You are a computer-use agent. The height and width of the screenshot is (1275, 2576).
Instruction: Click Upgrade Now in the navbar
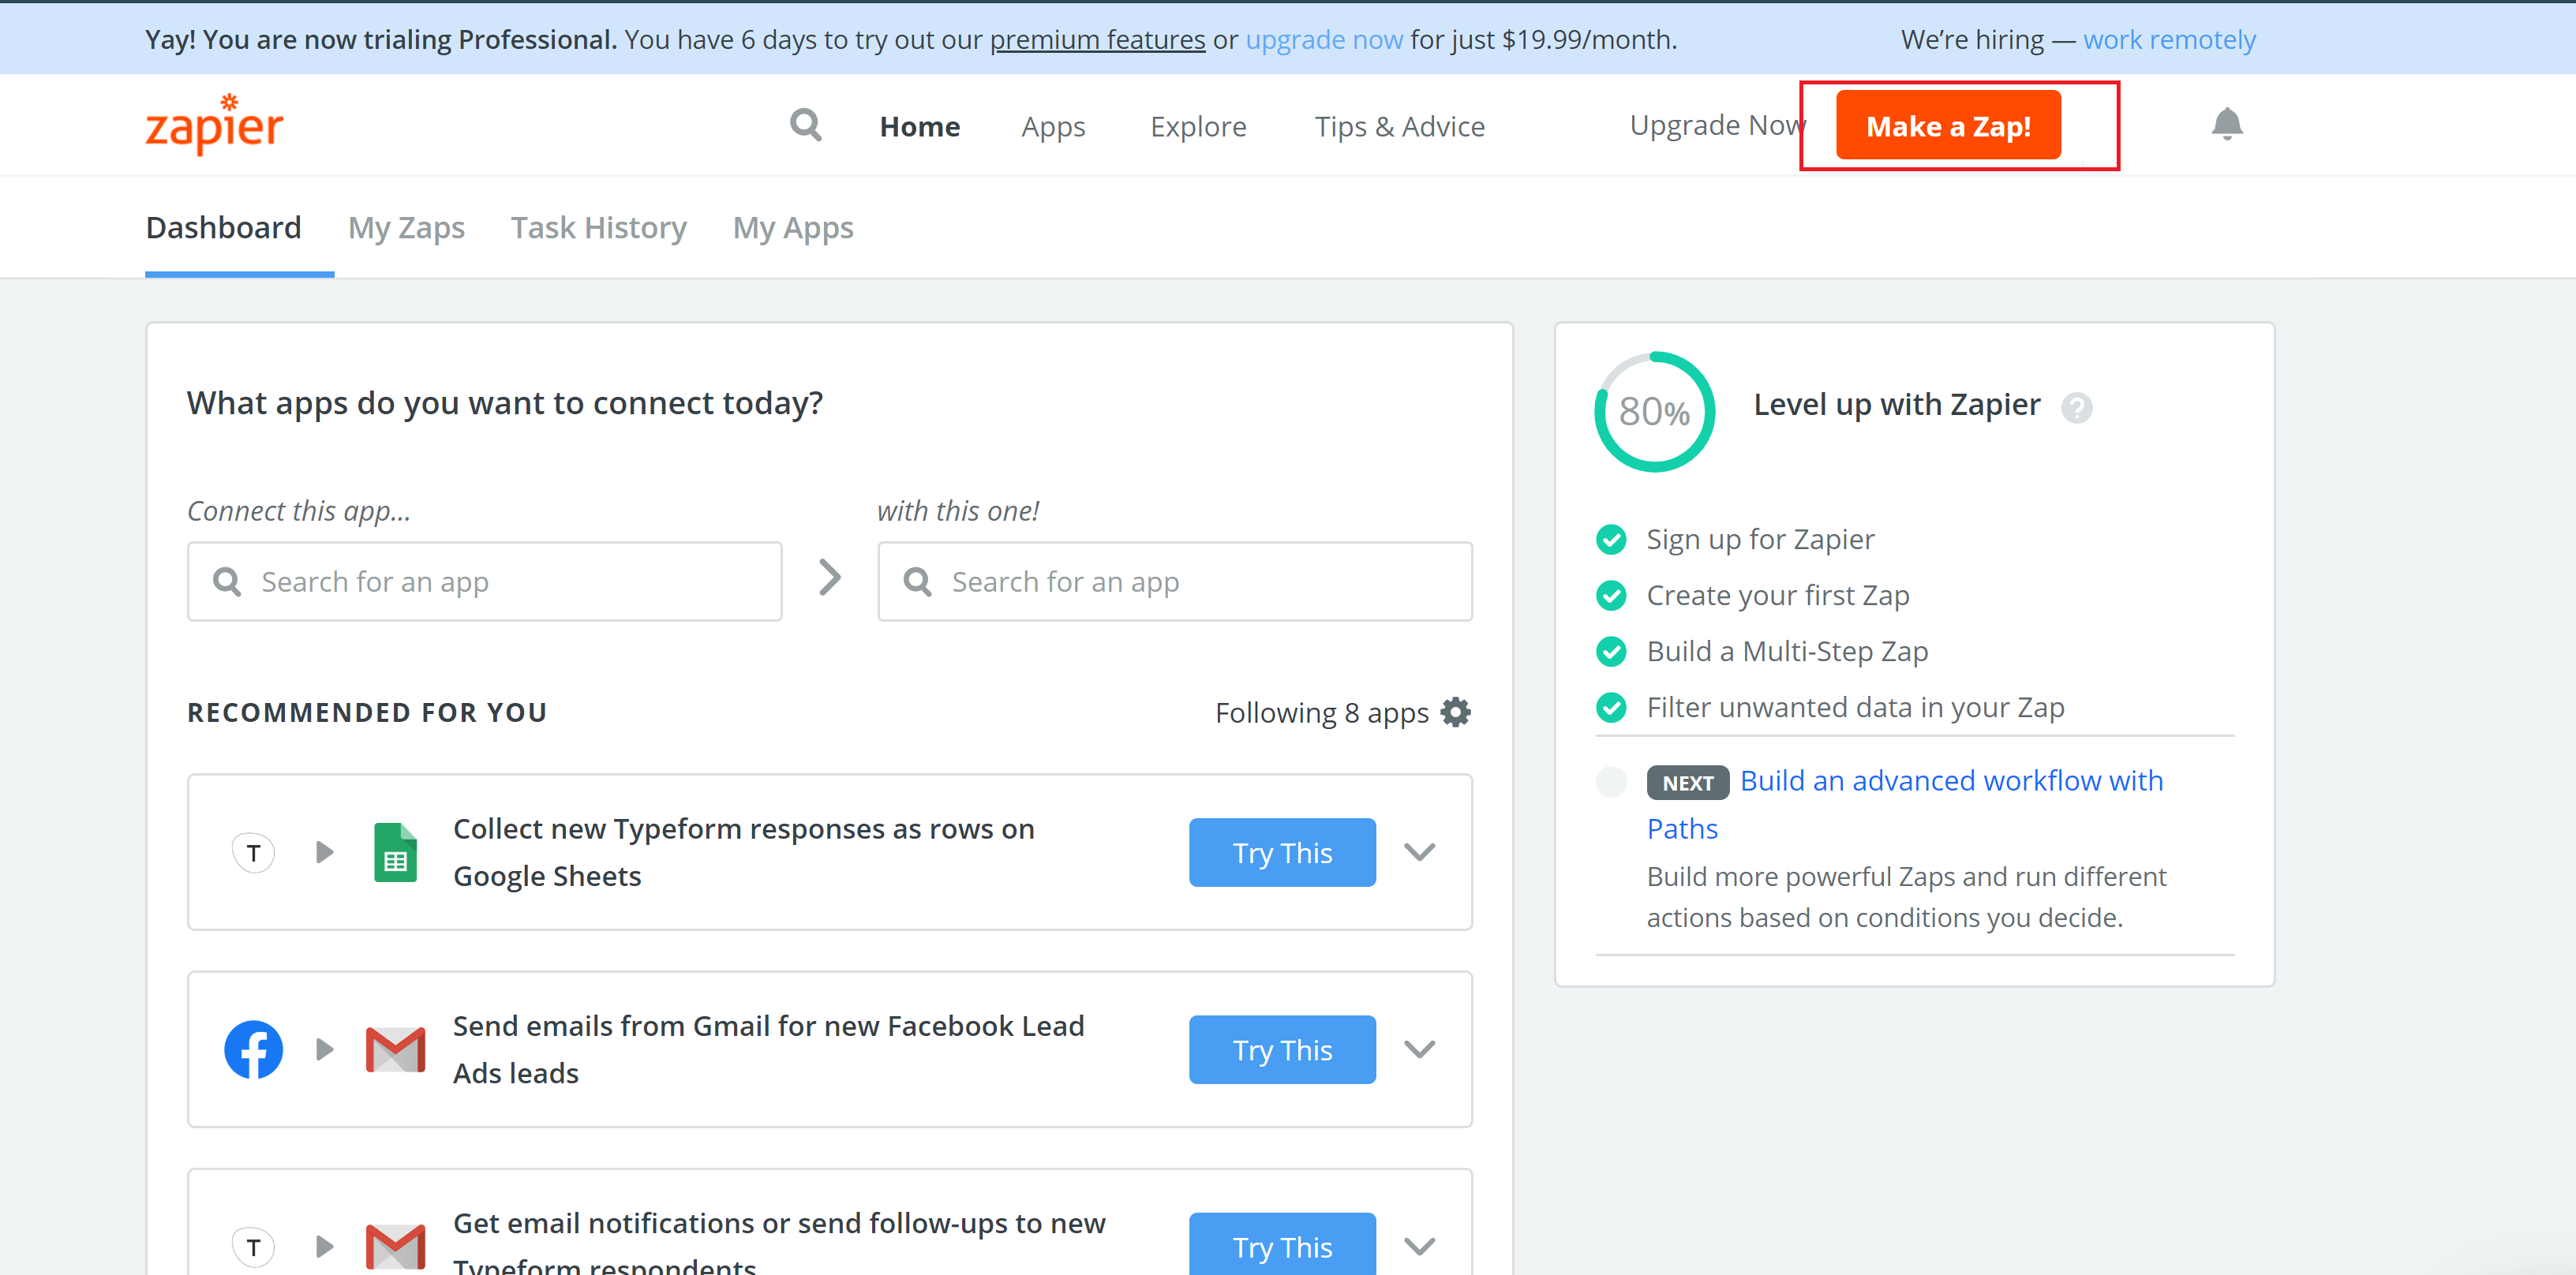(1717, 125)
